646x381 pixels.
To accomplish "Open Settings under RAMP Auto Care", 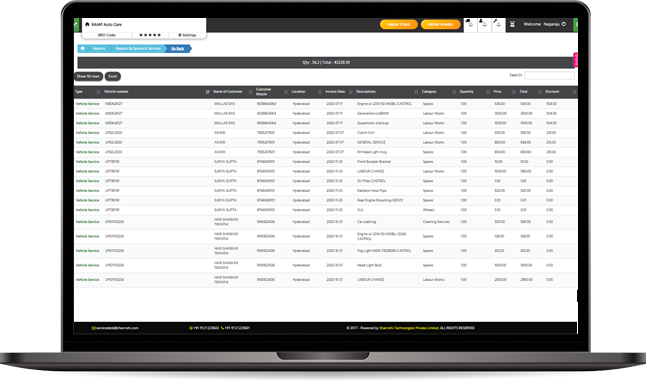I will coord(187,35).
